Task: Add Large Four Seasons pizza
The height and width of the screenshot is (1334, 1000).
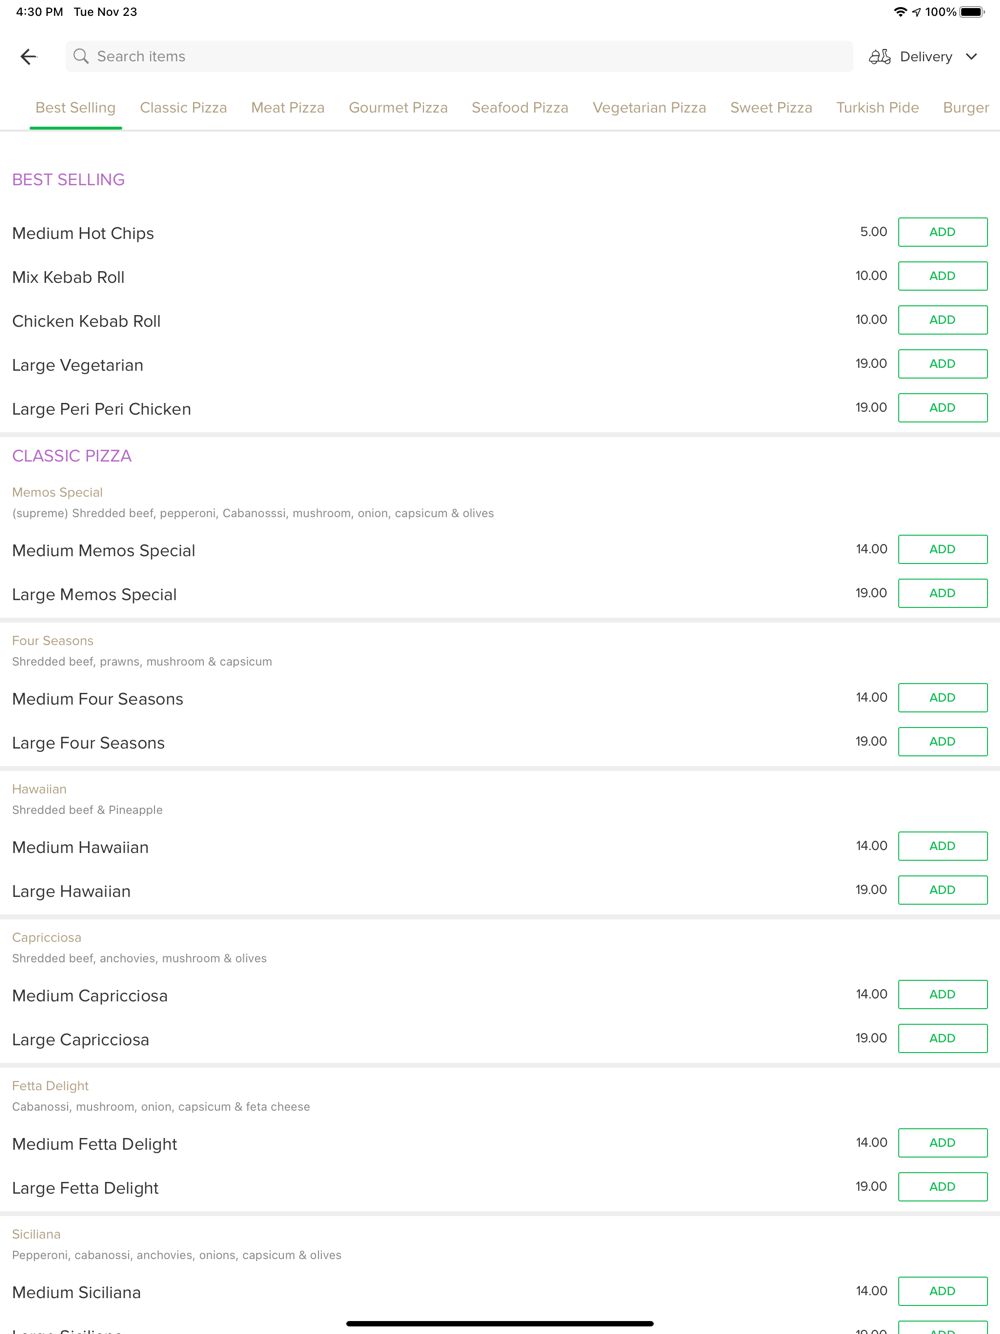Action: (942, 742)
